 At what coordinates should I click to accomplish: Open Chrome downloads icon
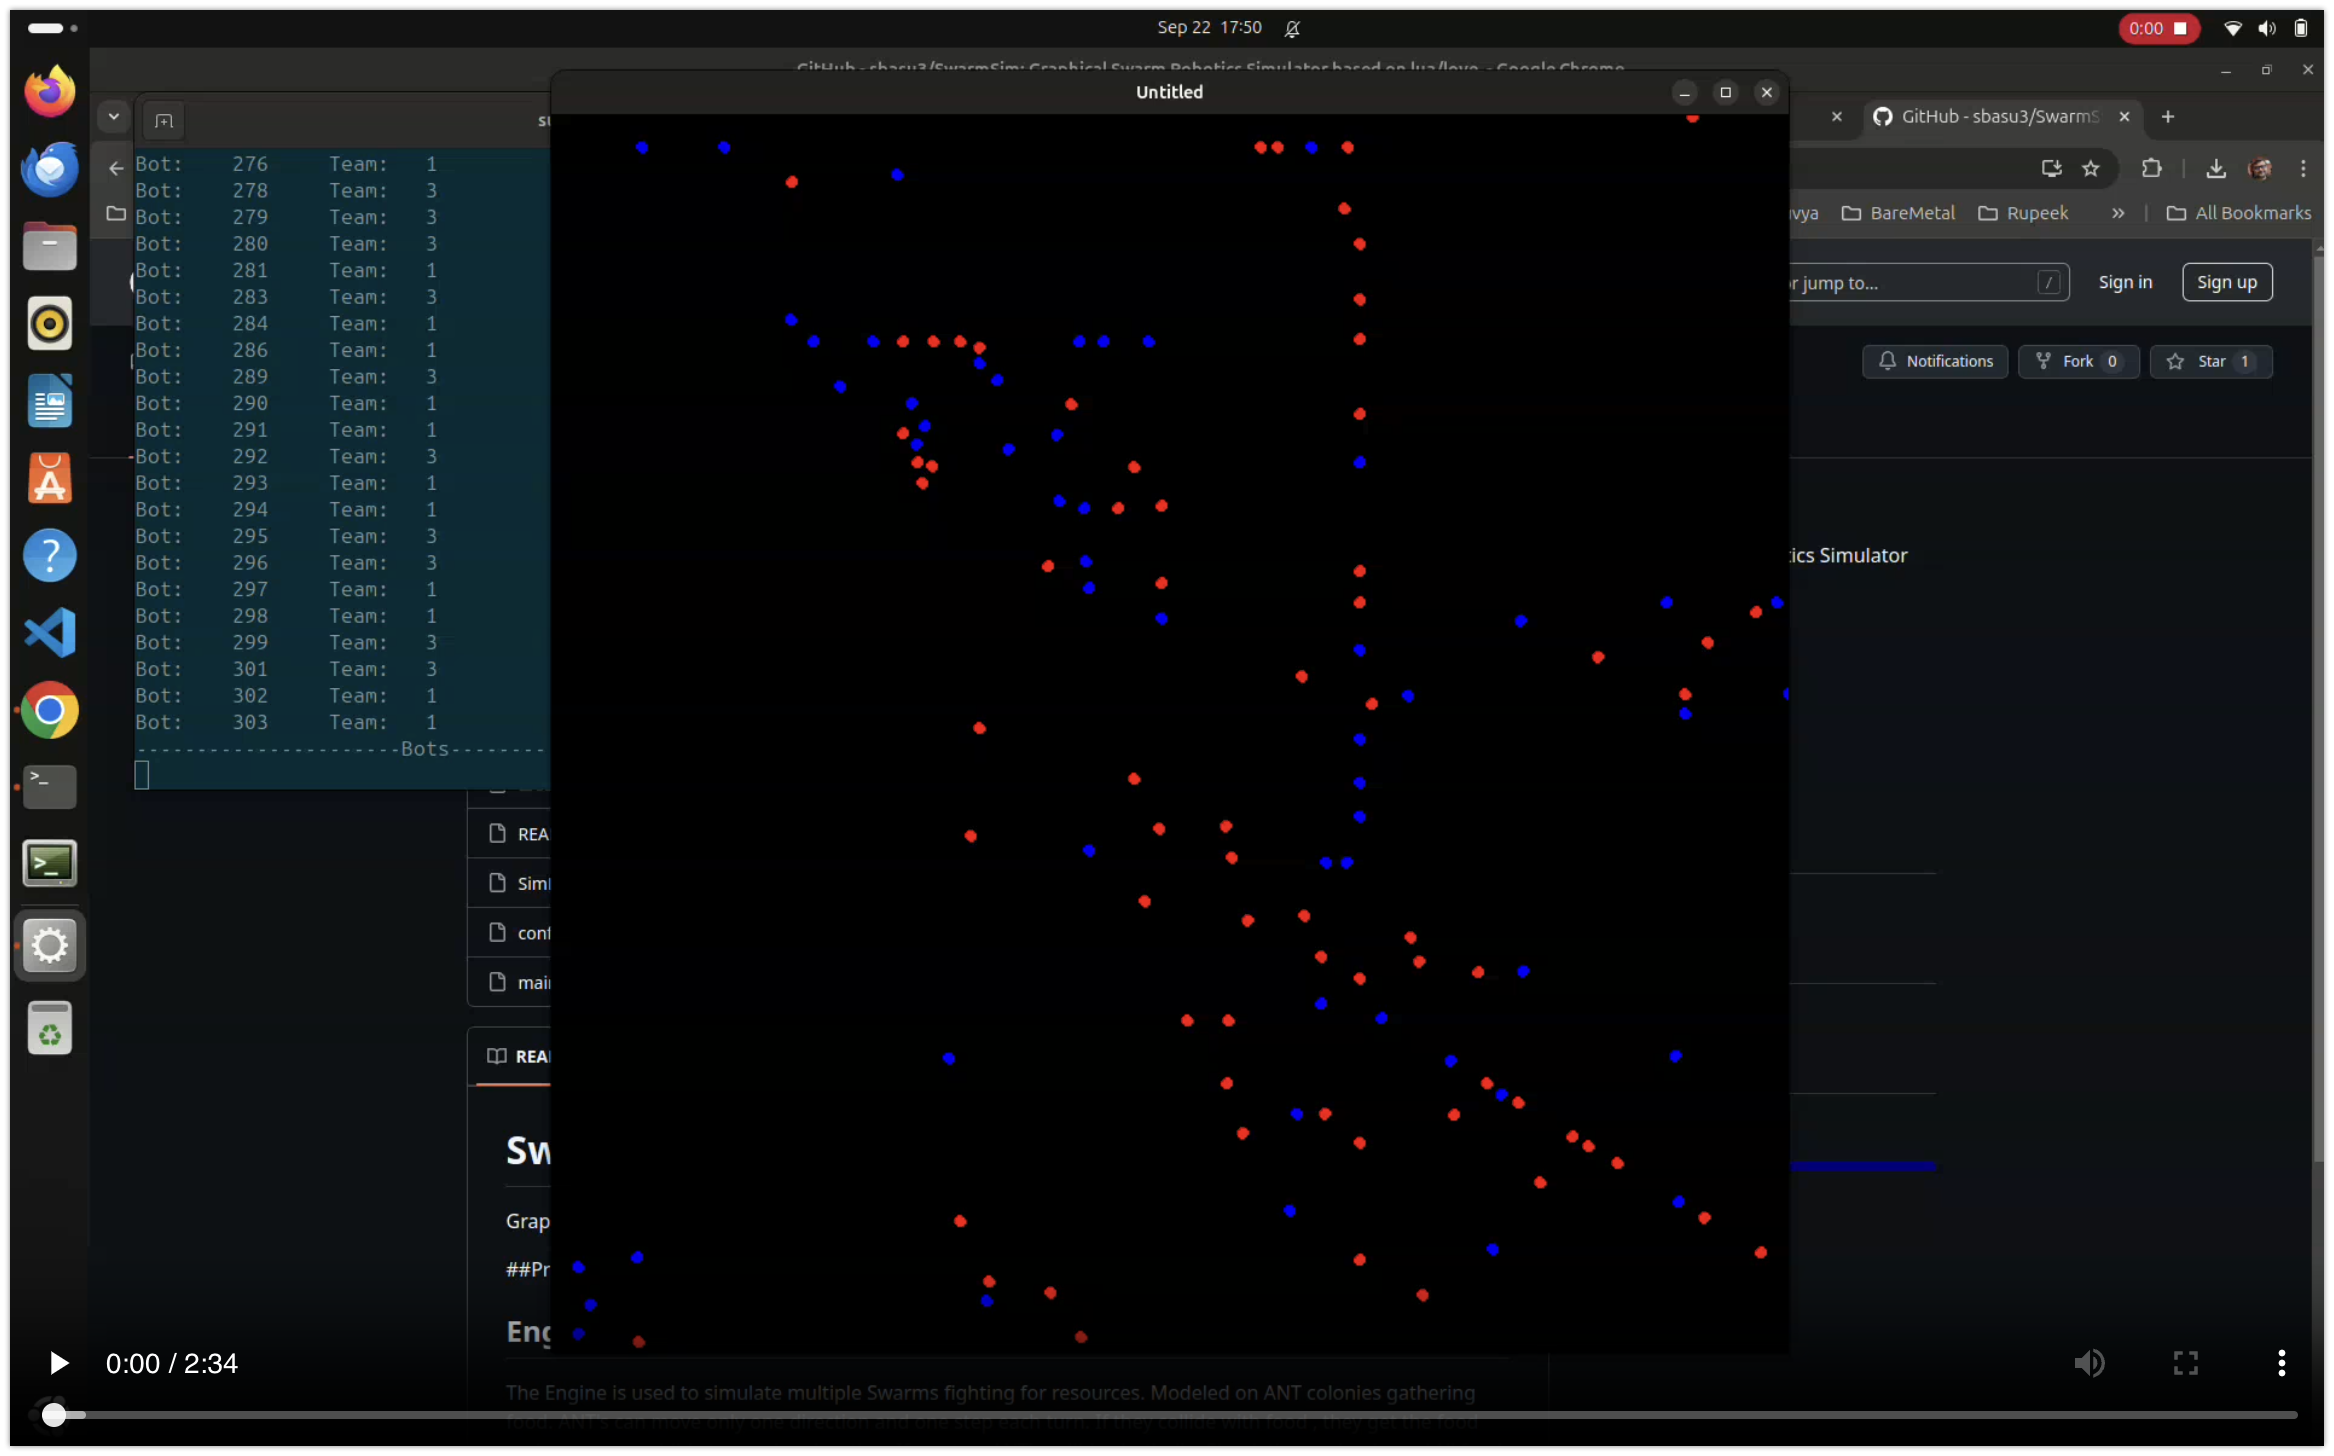point(2216,168)
